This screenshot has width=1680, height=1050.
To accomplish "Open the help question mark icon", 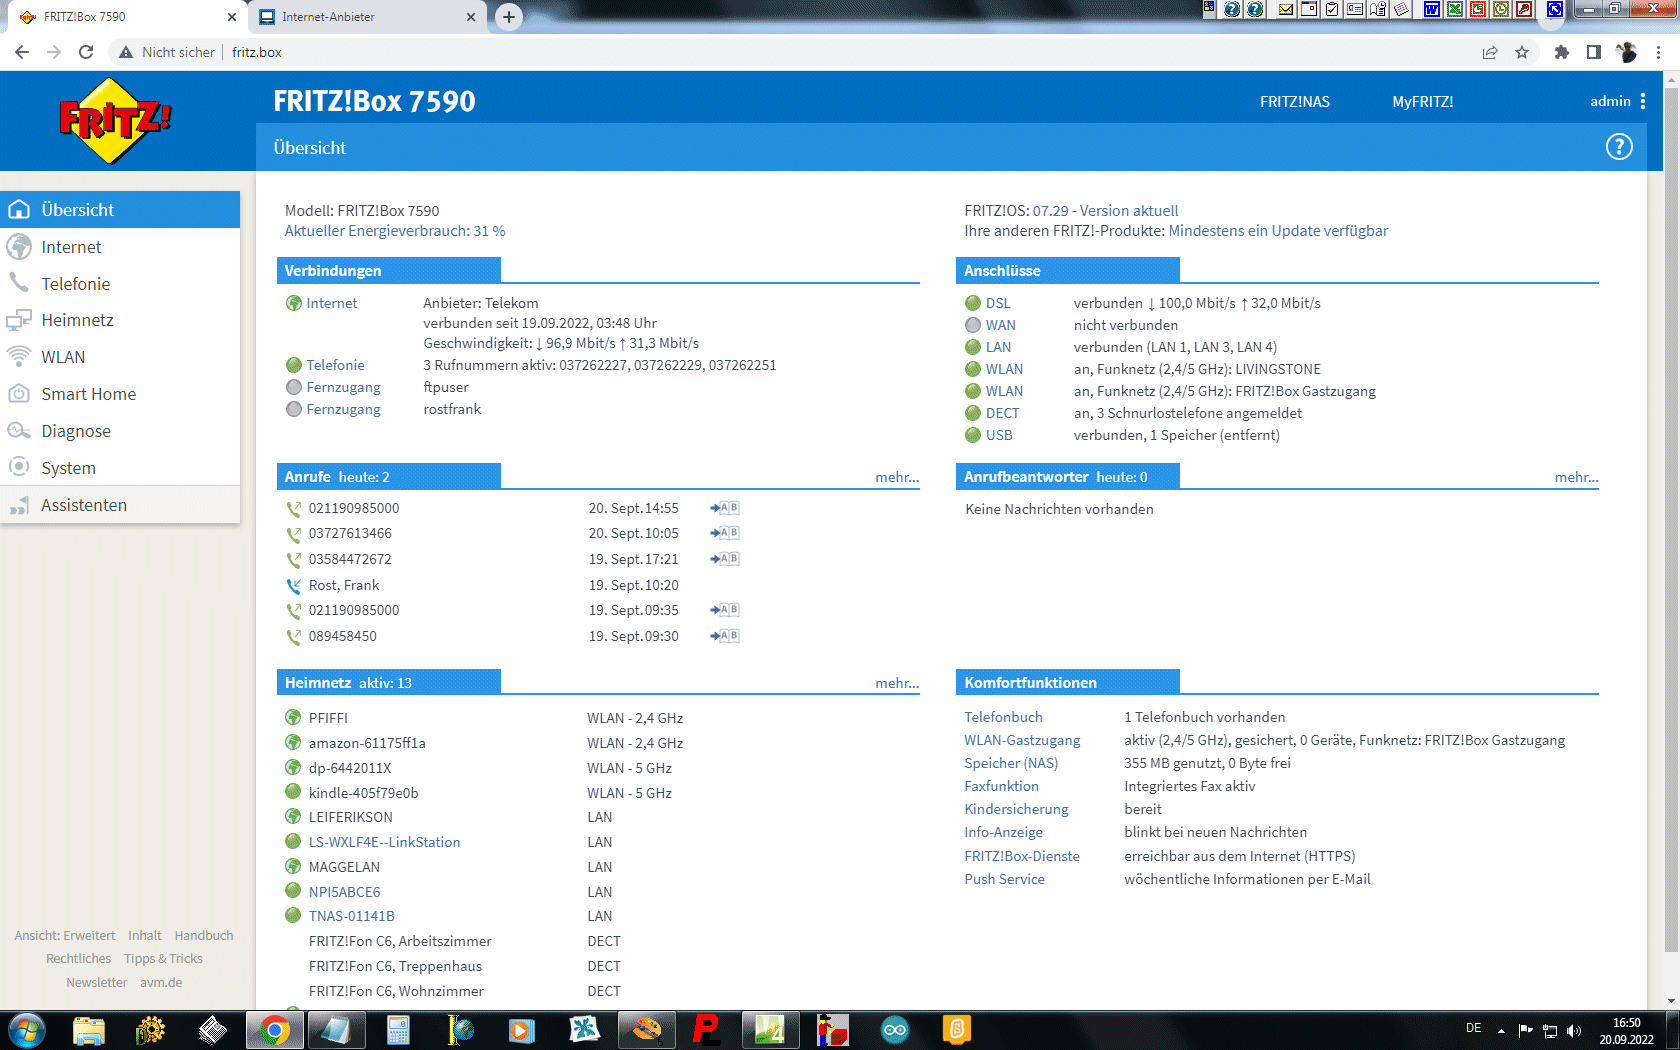I will coord(1619,147).
